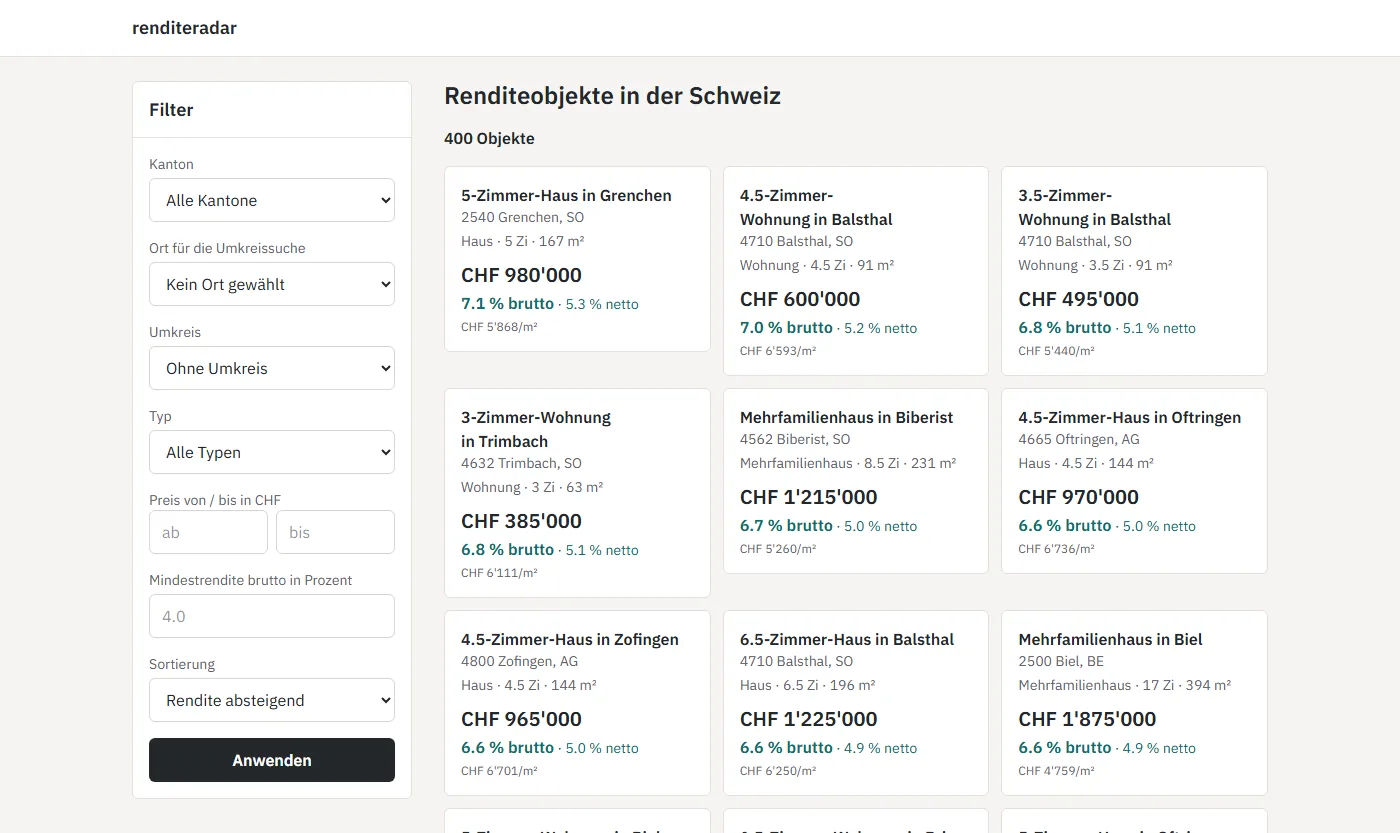Select the Mindestrendite brutto input field
1400x833 pixels.
point(272,616)
